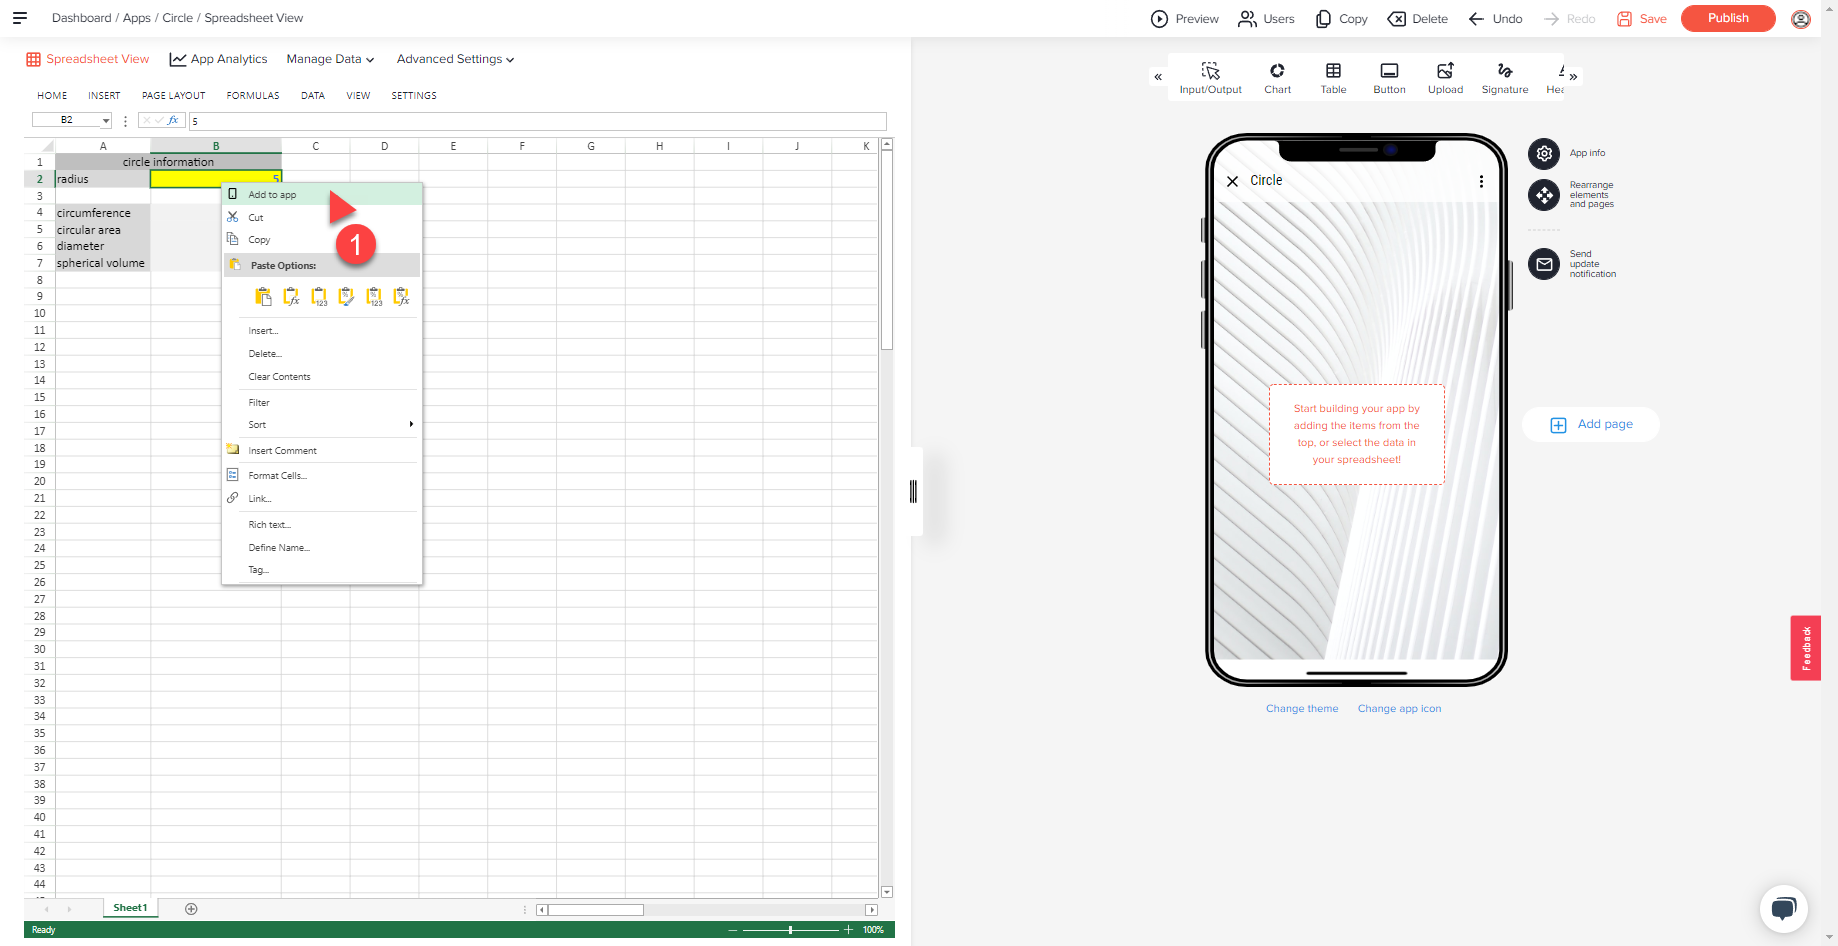Add a Button element
1838x946 pixels.
tap(1389, 78)
